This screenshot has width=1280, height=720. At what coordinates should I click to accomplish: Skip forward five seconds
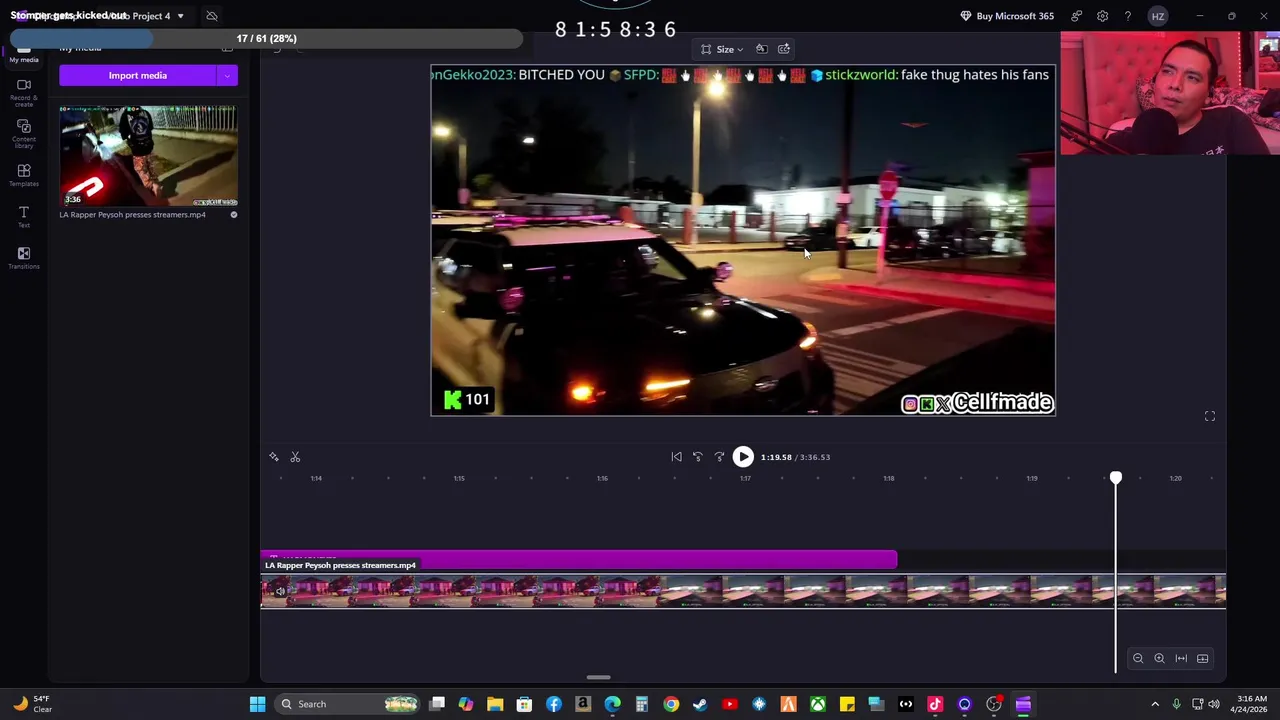(x=719, y=457)
